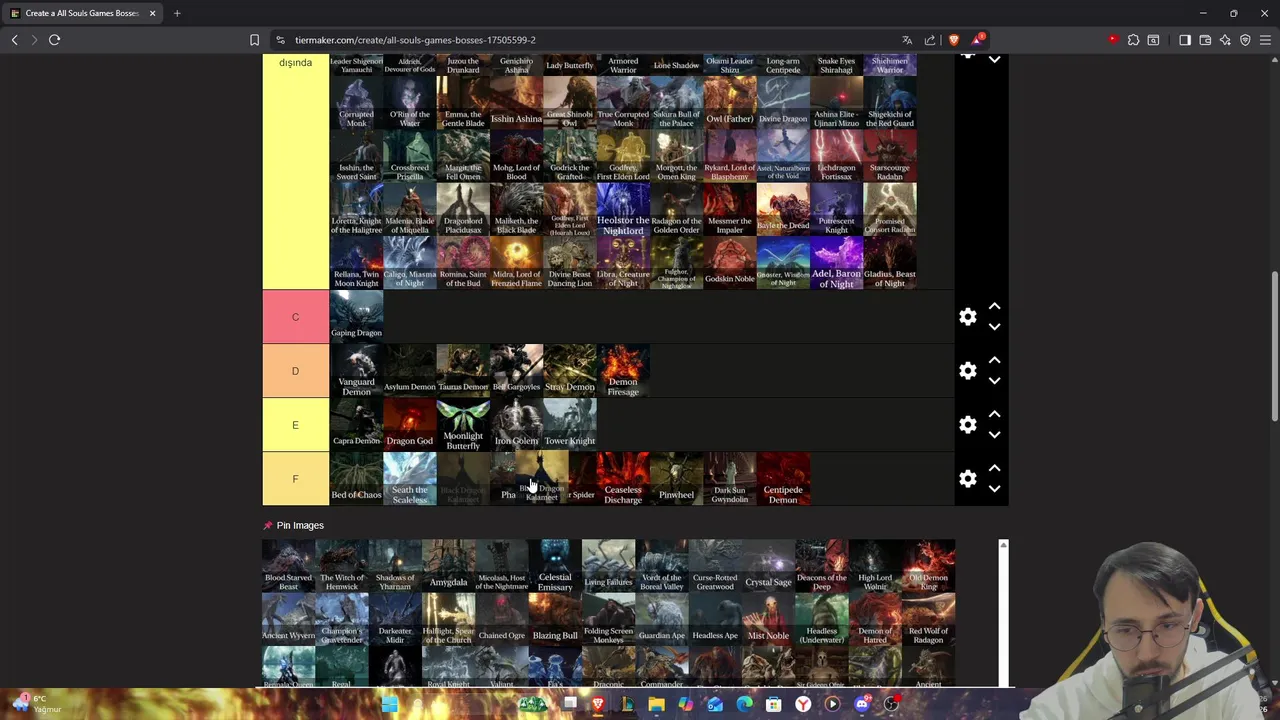This screenshot has height=720, width=1280.
Task: Close the TierMaker browser tab
Action: 152,13
